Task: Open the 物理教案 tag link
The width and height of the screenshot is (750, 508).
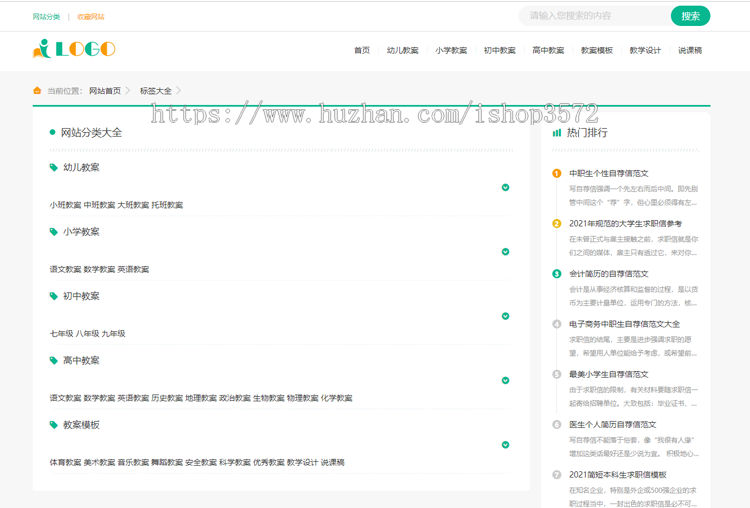Action: pos(303,398)
